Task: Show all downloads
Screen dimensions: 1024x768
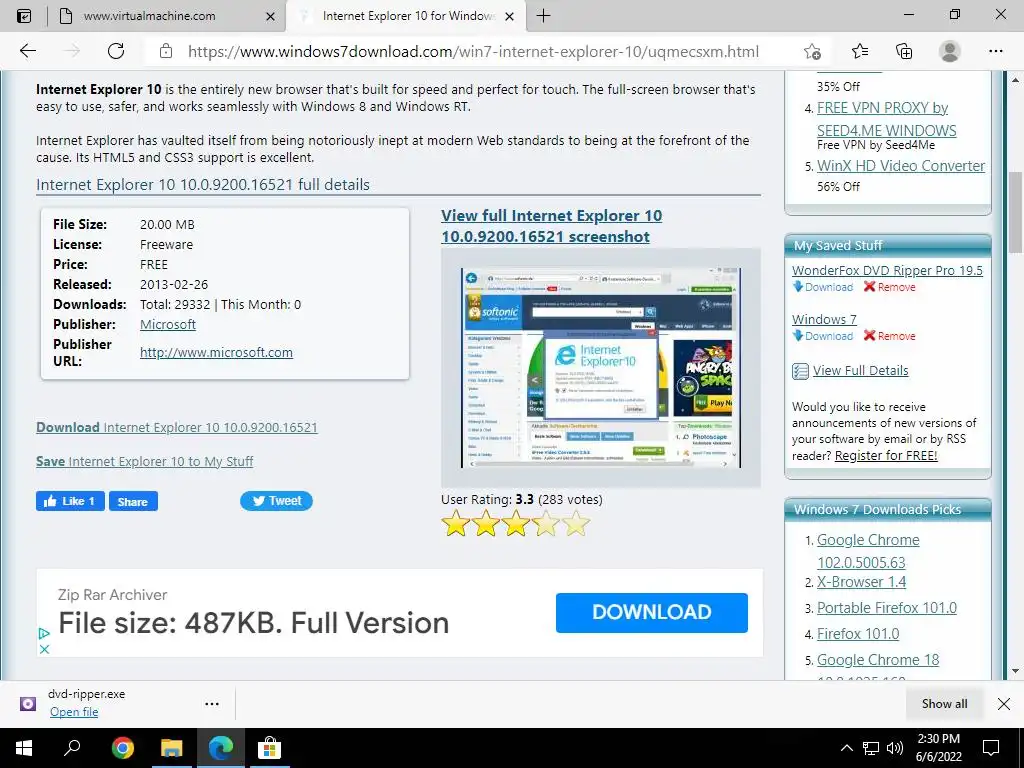Action: [944, 703]
